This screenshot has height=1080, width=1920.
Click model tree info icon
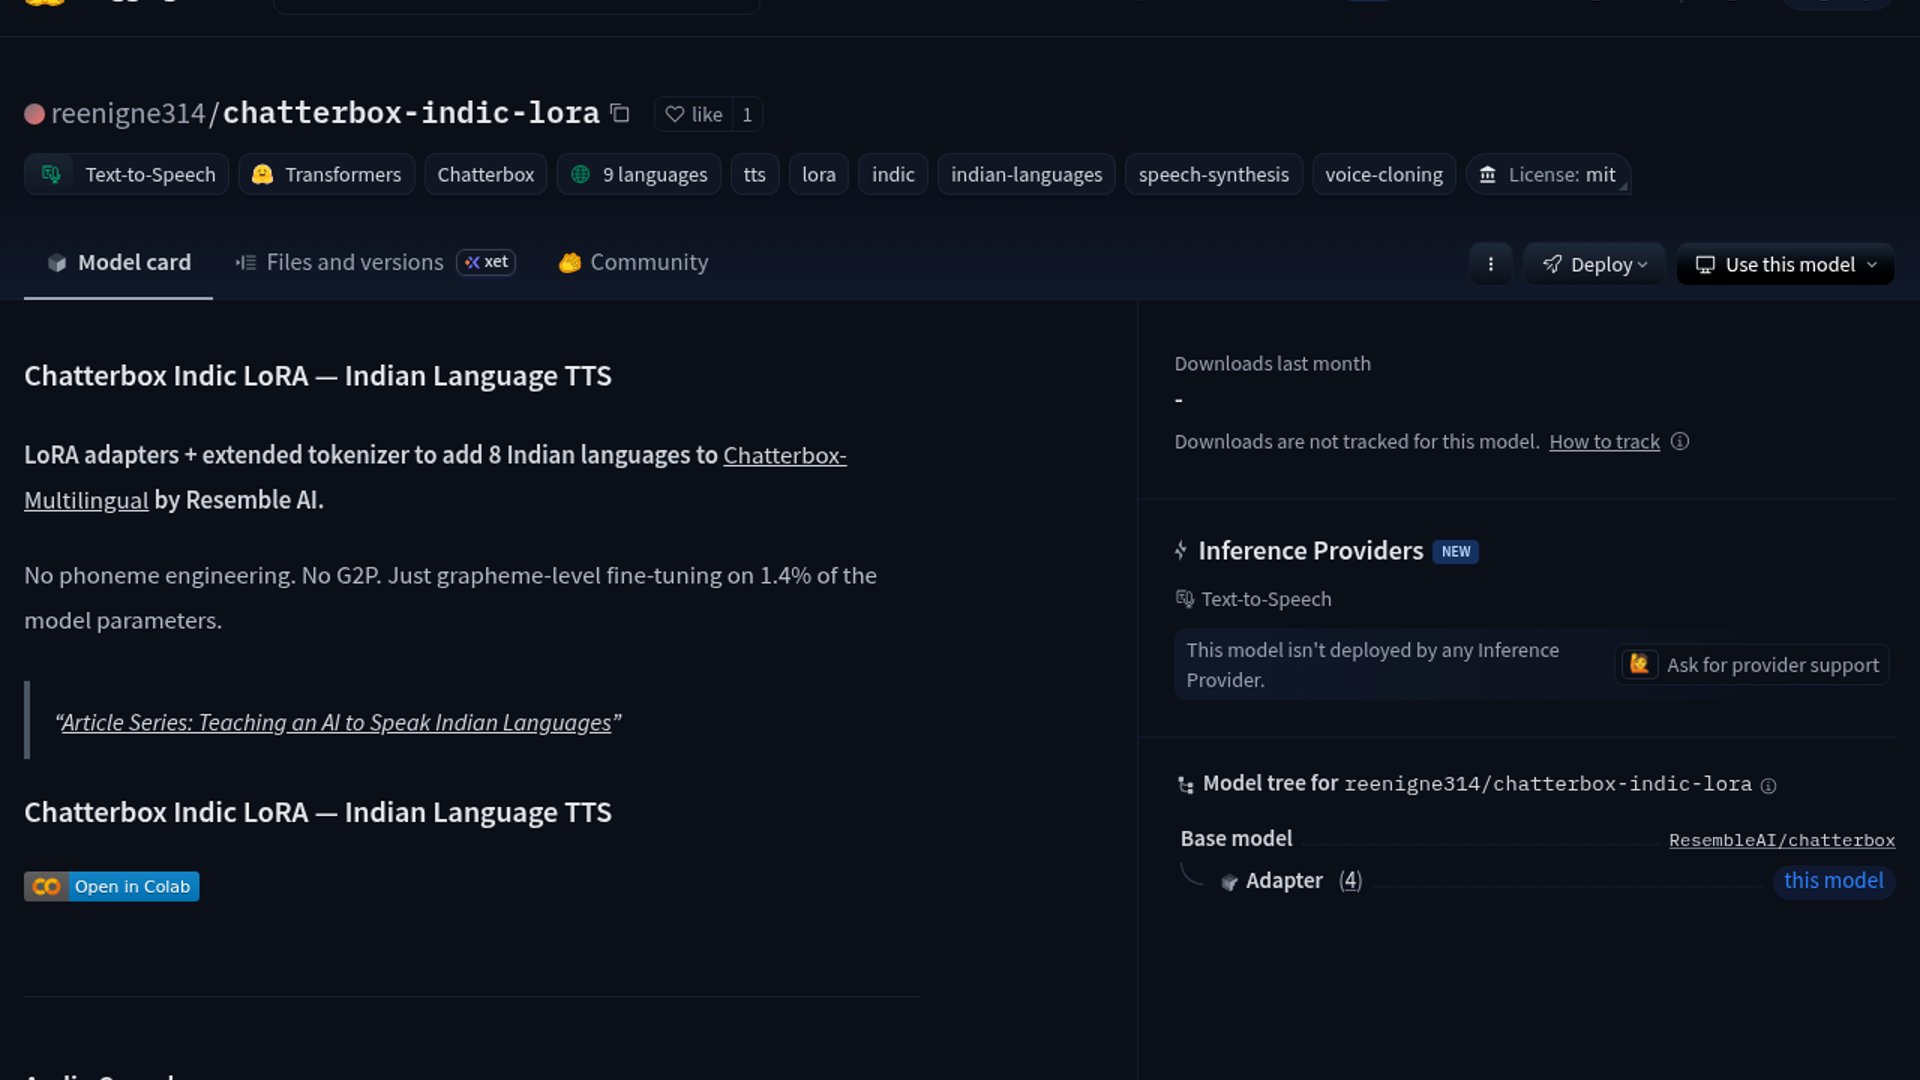[x=1768, y=786]
